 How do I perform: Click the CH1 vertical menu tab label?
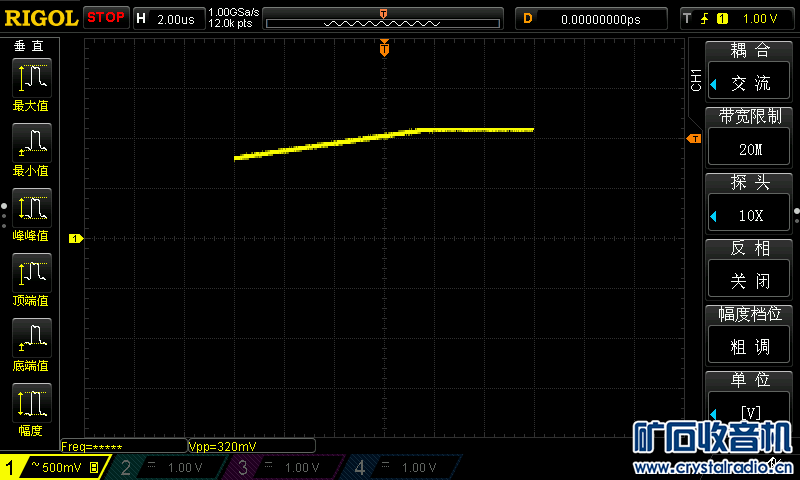coord(695,80)
